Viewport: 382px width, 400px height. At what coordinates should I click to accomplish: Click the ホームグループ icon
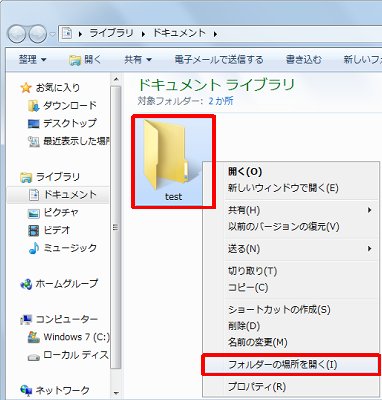point(26,284)
